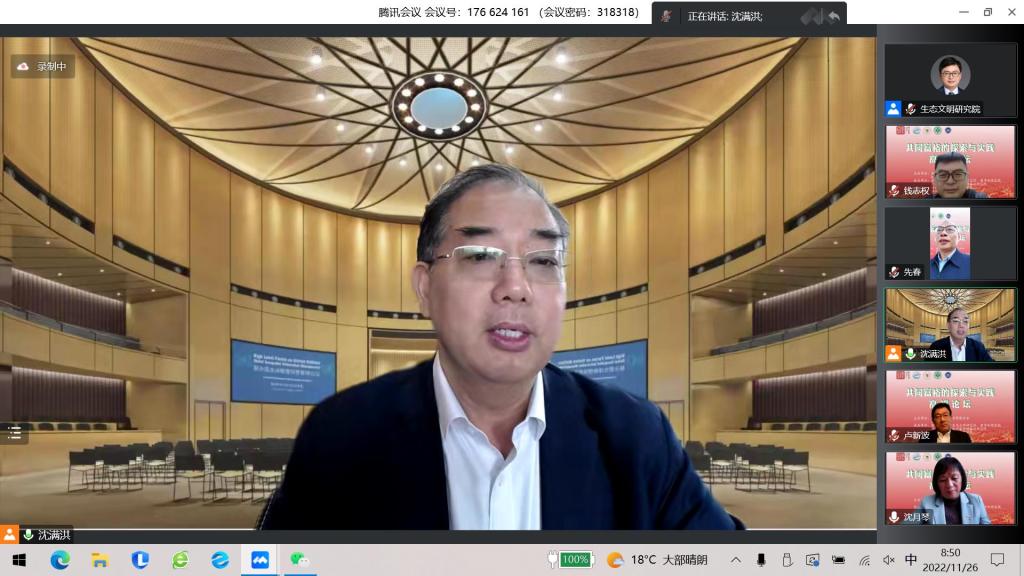Select the 生态文明研究院 participant tile
Screen dimensions: 1024x576
click(x=949, y=80)
